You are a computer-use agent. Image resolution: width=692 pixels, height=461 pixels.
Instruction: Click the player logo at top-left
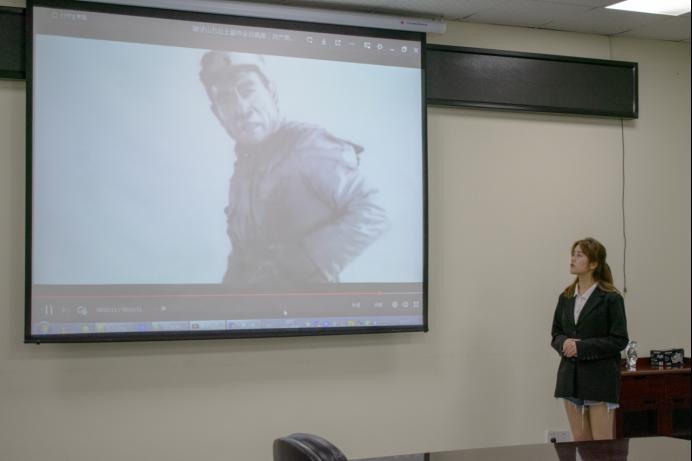click(56, 17)
